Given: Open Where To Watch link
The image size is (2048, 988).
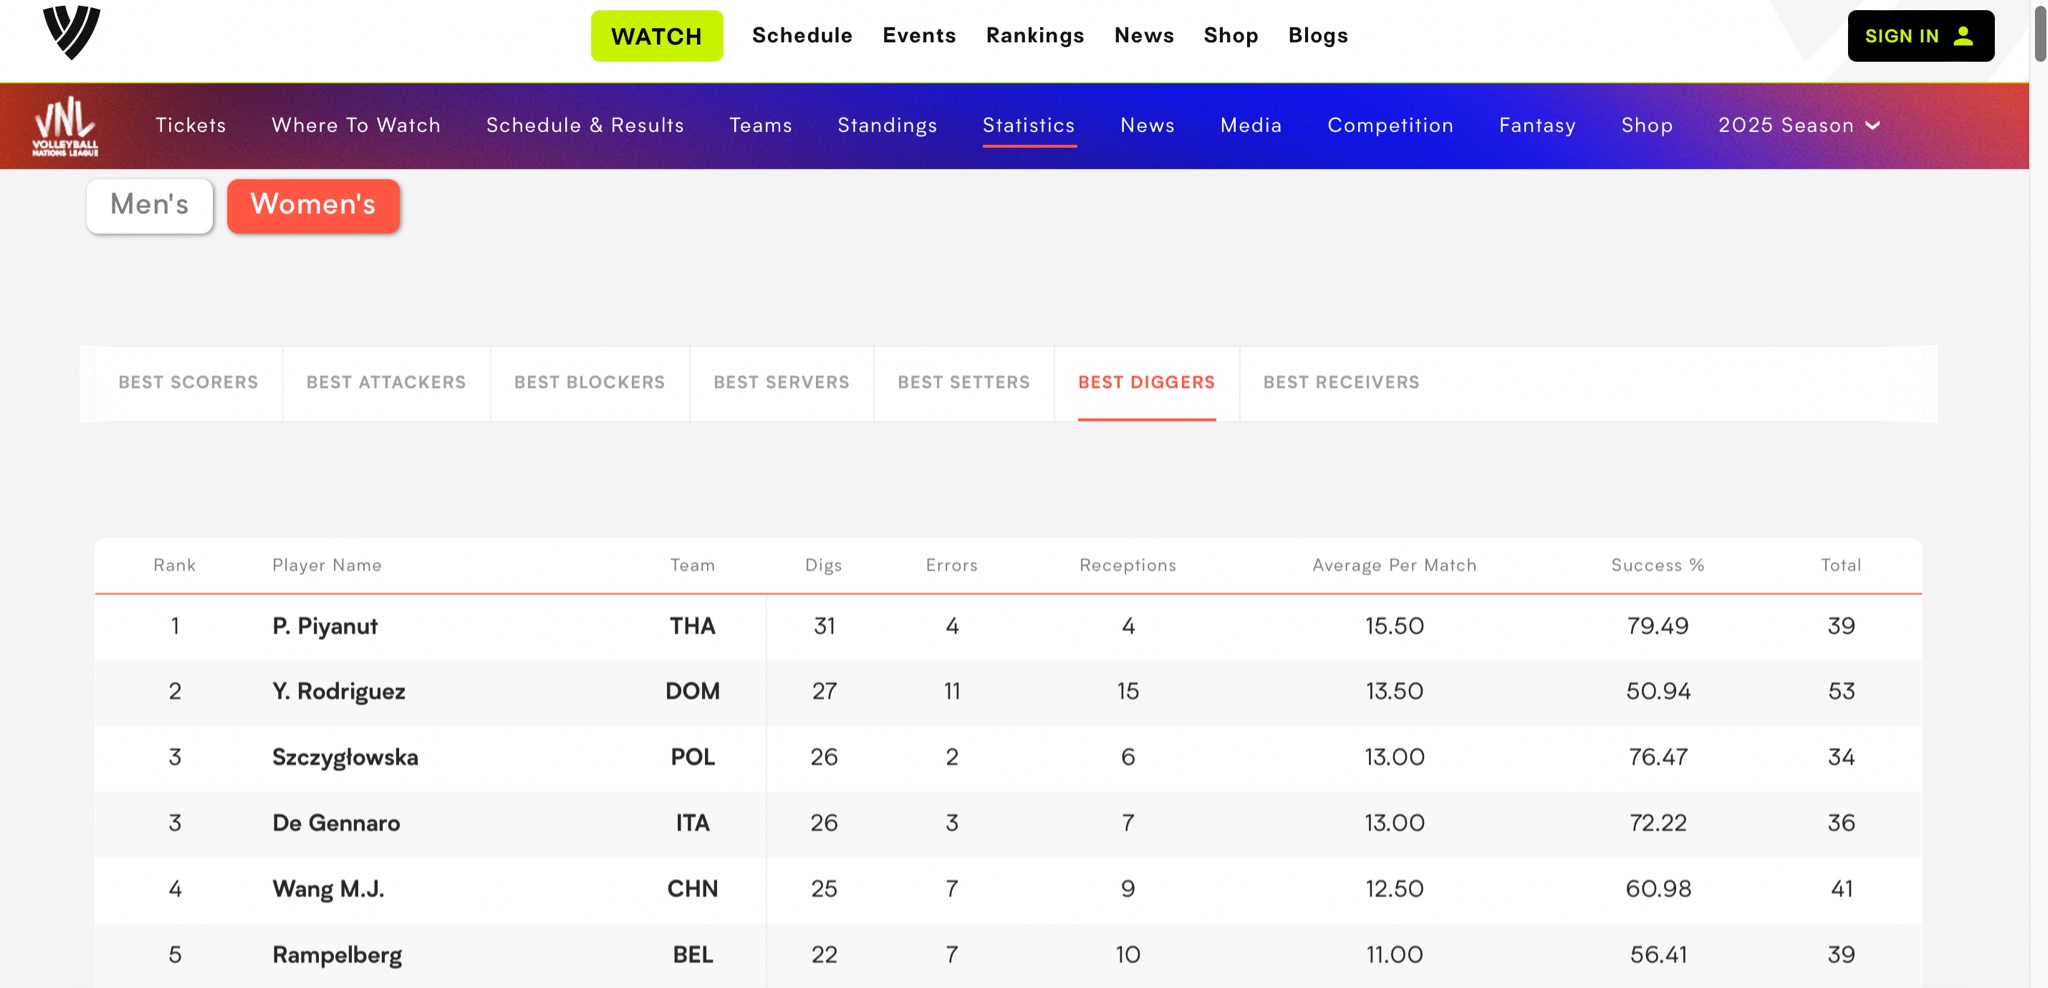Looking at the screenshot, I should coord(356,125).
